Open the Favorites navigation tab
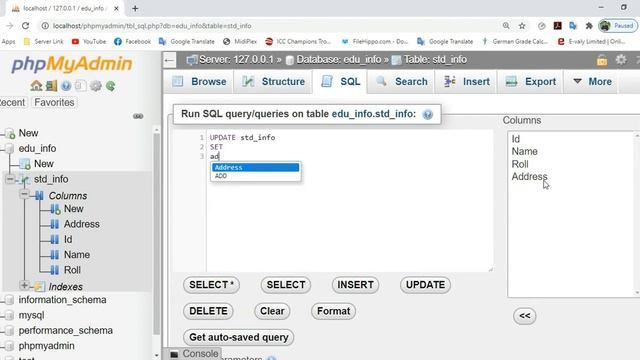The height and width of the screenshot is (360, 640). click(x=54, y=102)
